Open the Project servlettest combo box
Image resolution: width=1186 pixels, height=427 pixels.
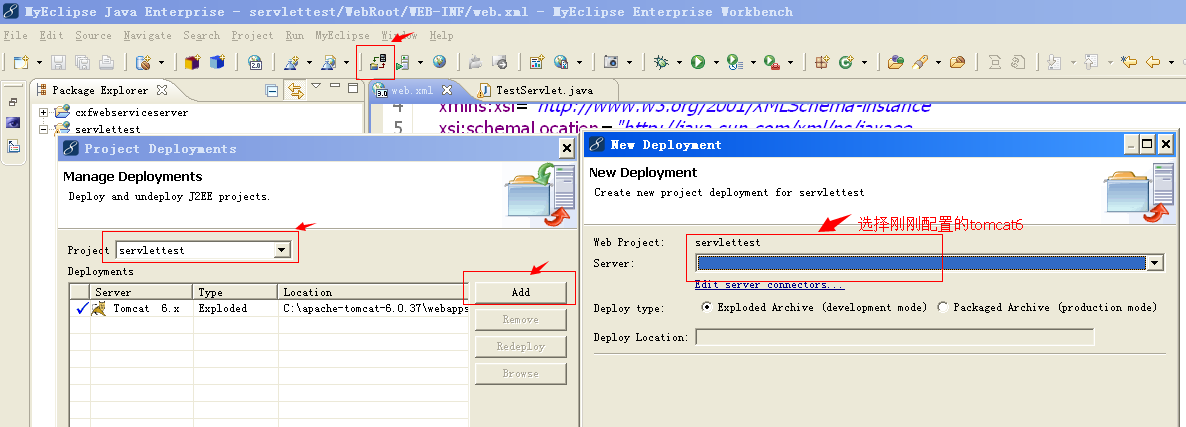(x=203, y=250)
